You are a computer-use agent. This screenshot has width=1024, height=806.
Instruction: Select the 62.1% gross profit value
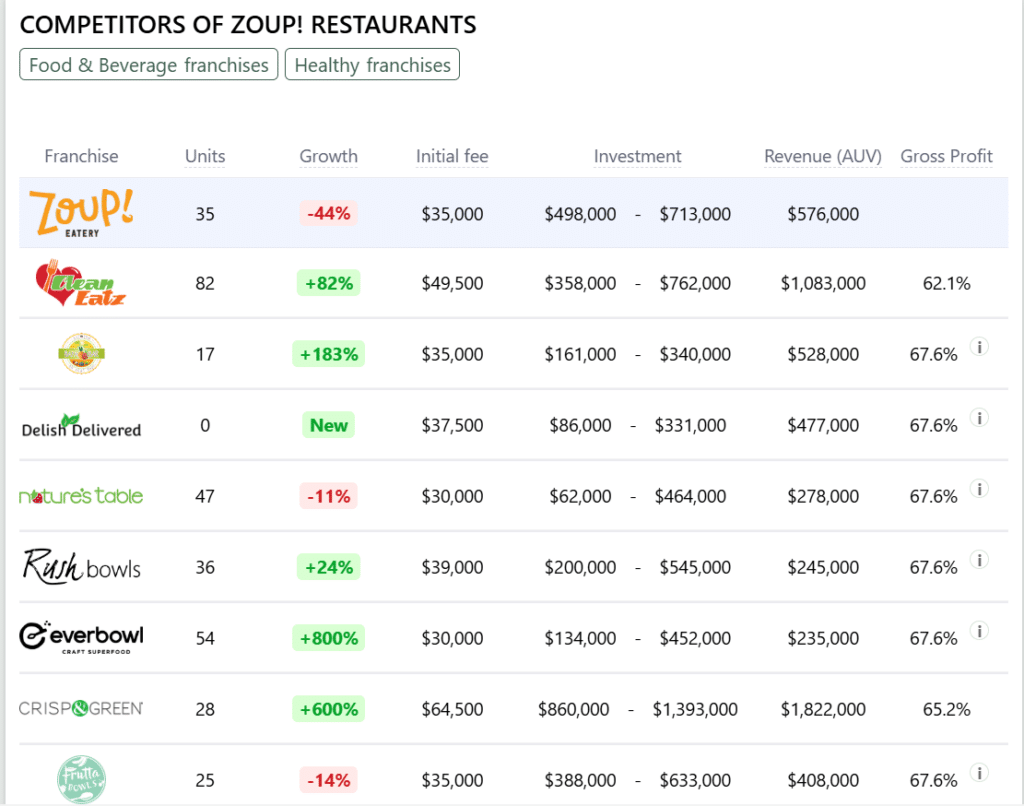click(946, 283)
